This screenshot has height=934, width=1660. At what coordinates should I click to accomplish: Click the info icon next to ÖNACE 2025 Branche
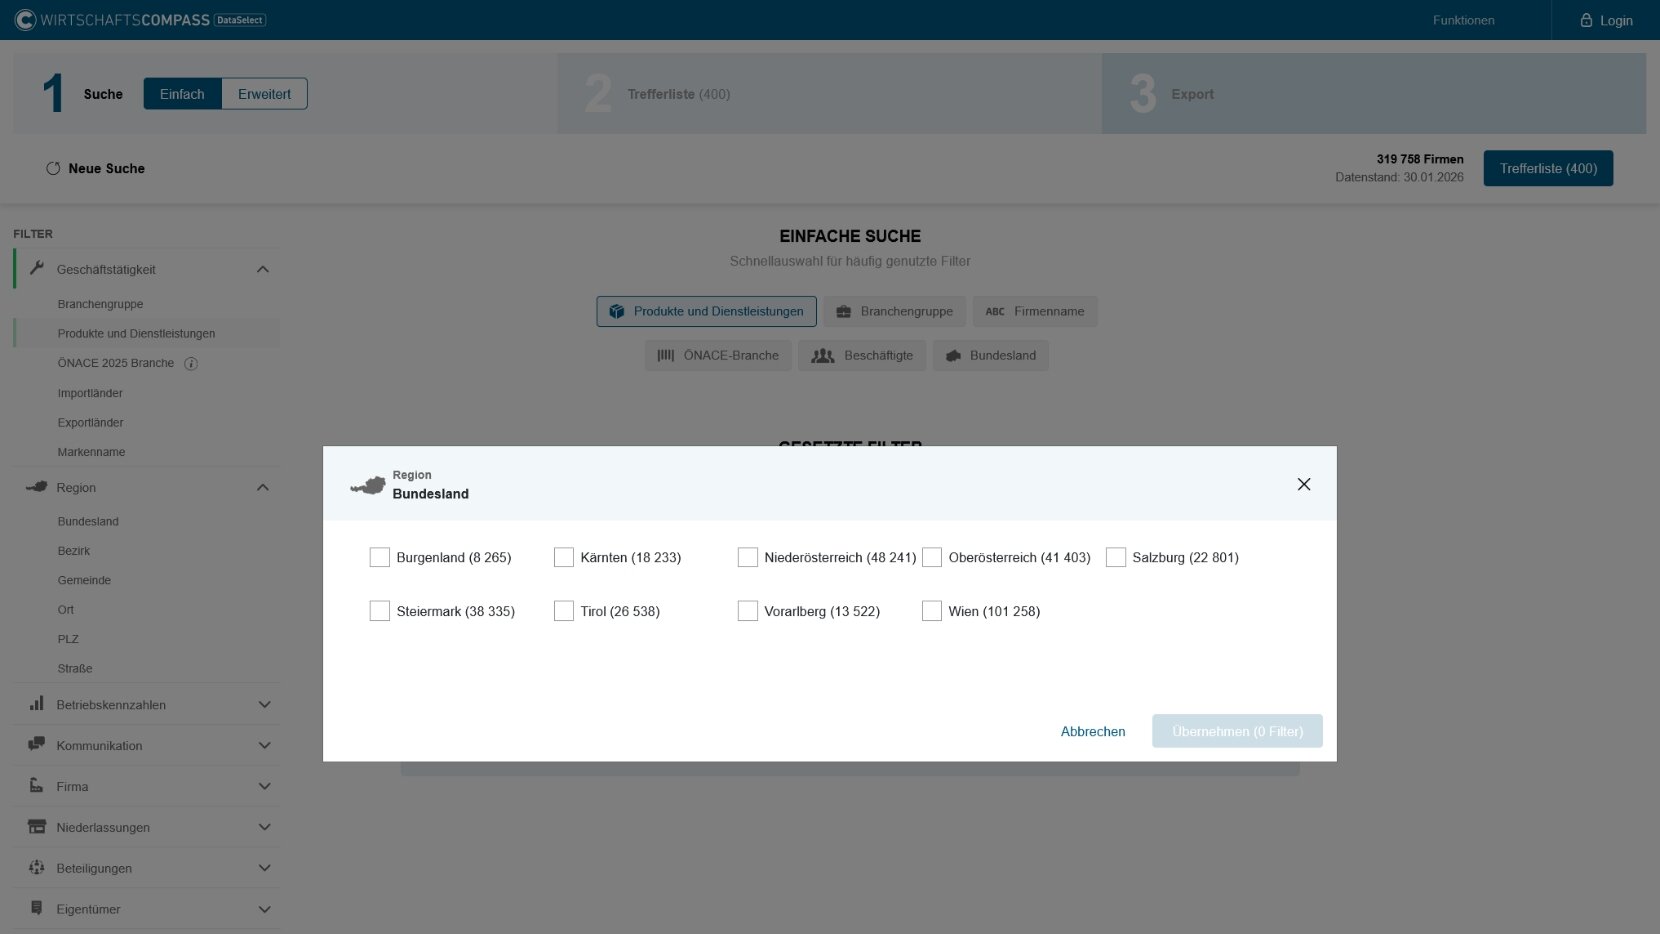pos(191,364)
